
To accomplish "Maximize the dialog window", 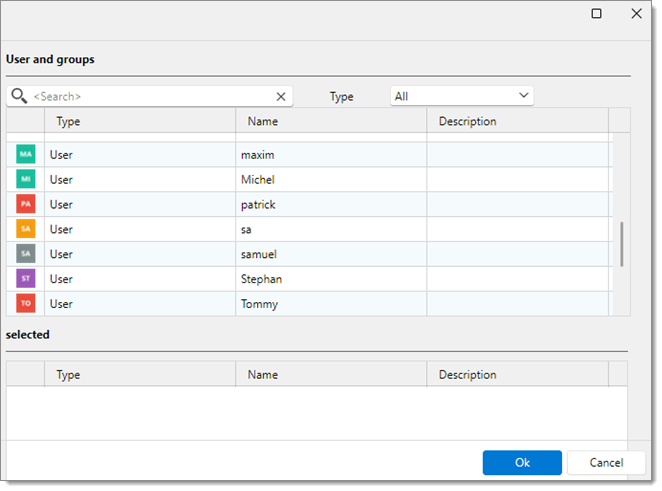I will tap(597, 14).
